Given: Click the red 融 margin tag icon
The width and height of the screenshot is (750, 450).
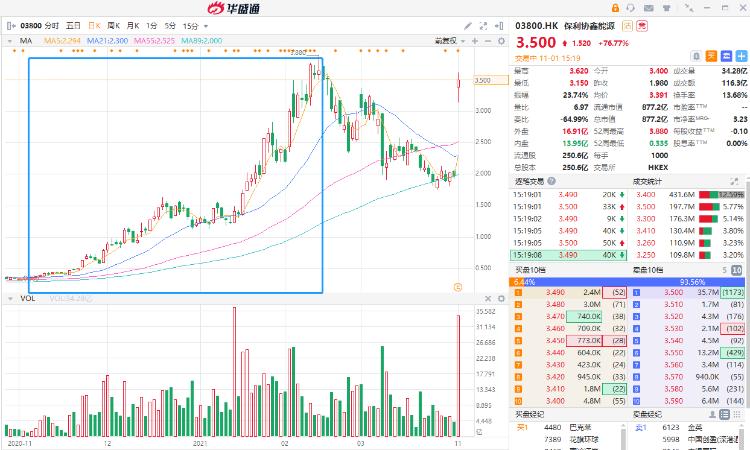Looking at the screenshot, I should [x=641, y=26].
